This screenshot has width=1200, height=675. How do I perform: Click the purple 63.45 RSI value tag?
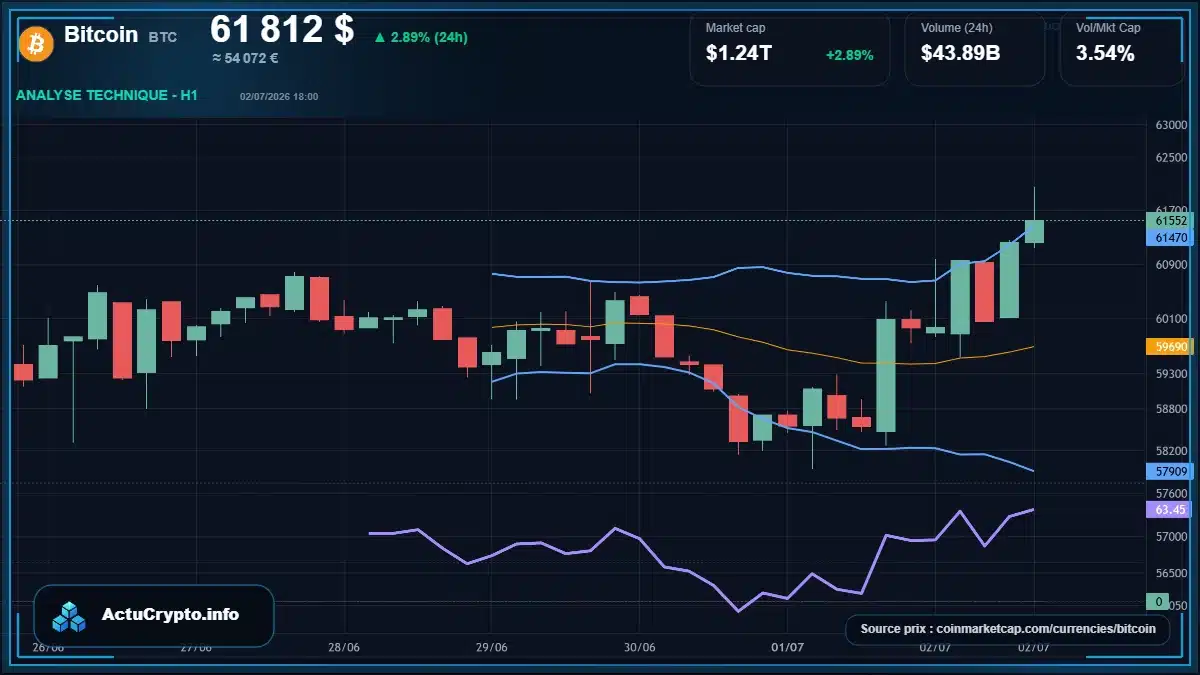(1169, 510)
